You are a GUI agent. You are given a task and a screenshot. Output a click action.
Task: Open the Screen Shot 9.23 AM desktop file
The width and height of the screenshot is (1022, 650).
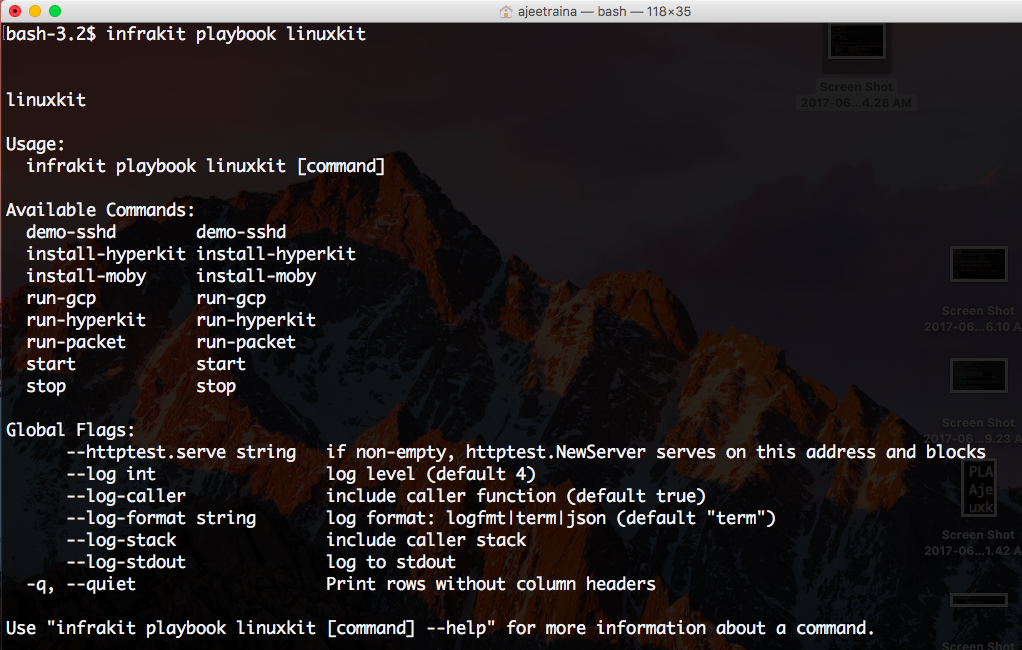pos(977,376)
